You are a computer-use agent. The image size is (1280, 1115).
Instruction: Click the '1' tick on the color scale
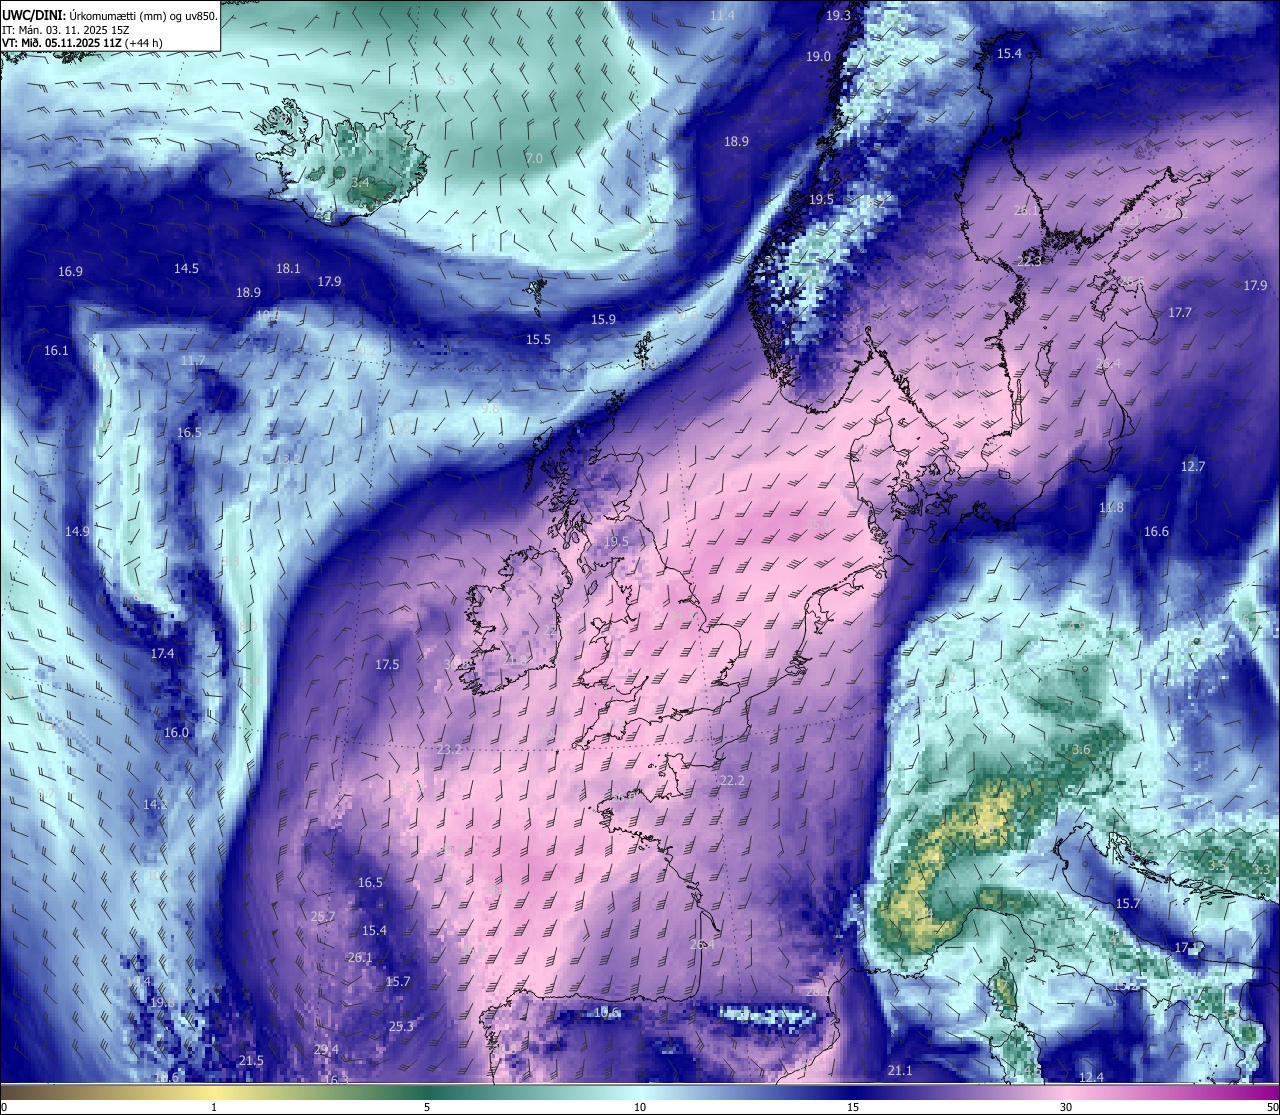[214, 1107]
